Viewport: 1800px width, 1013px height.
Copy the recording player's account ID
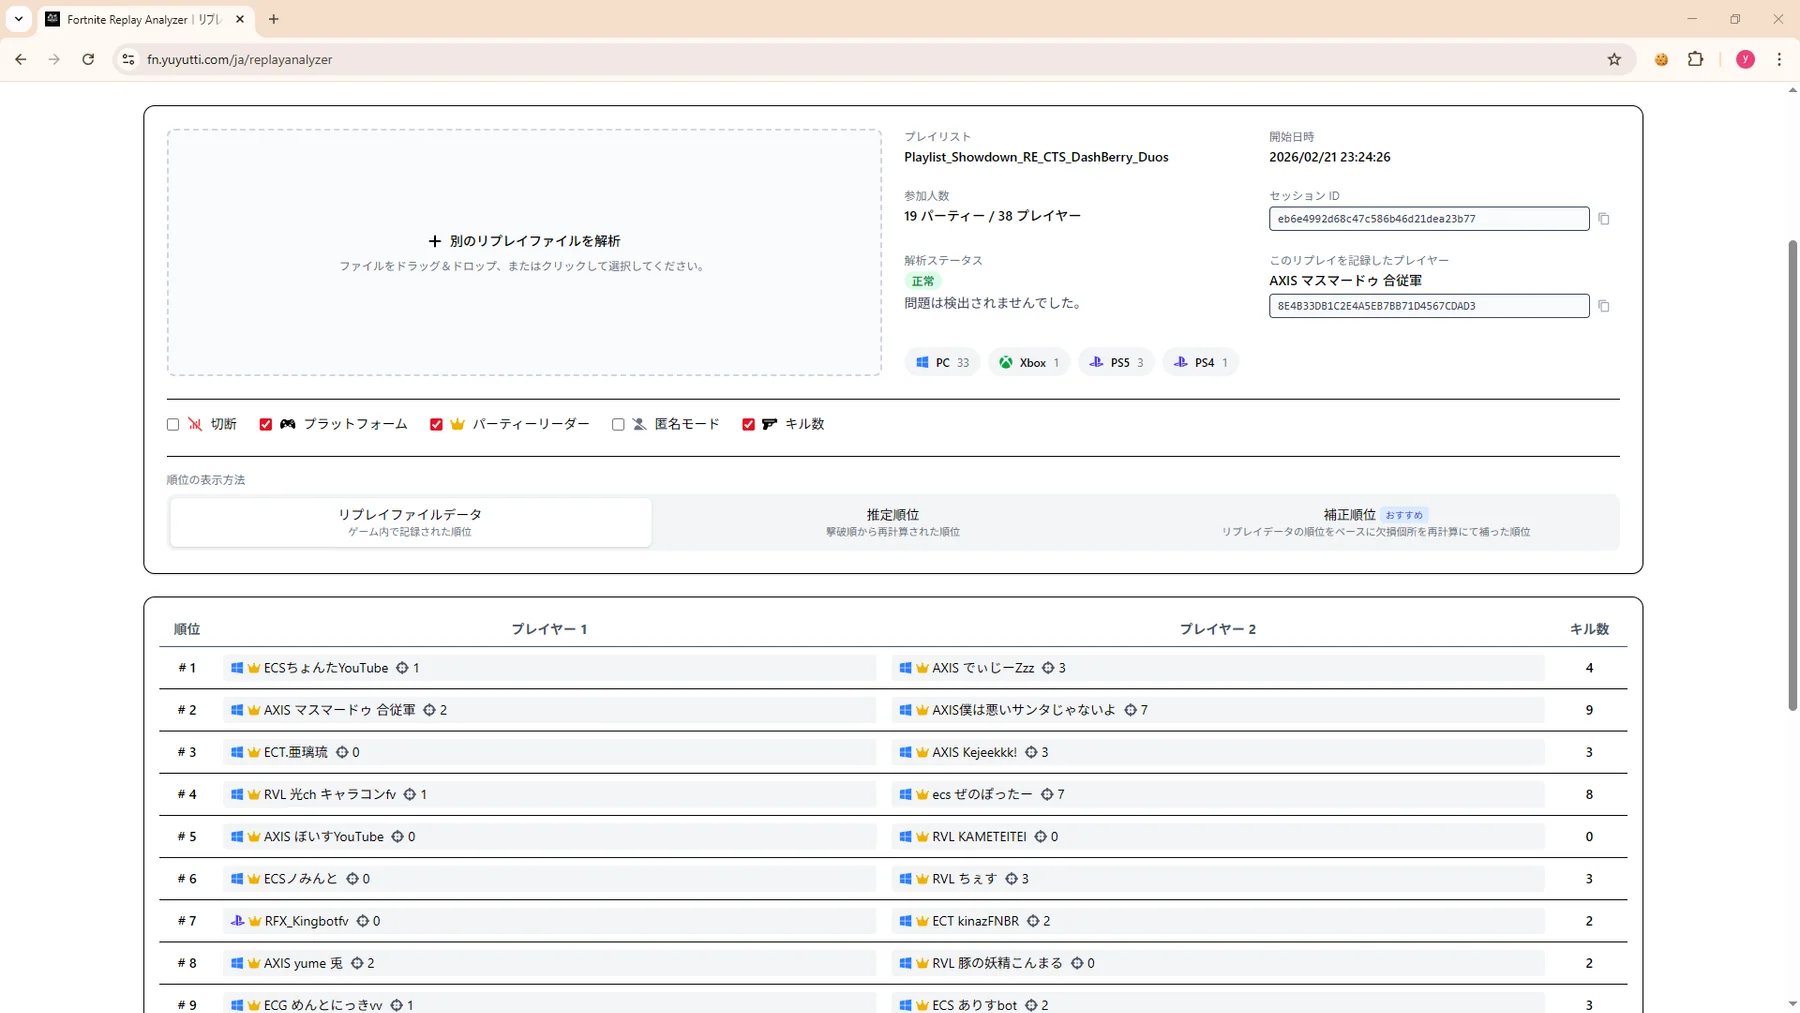(x=1604, y=306)
